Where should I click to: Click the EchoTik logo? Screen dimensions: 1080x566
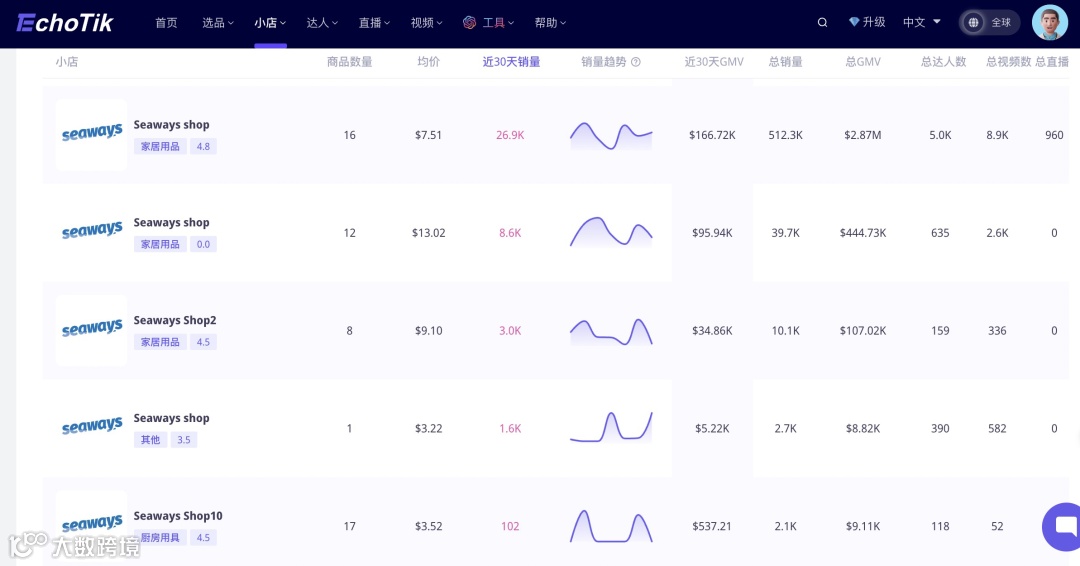(x=65, y=23)
